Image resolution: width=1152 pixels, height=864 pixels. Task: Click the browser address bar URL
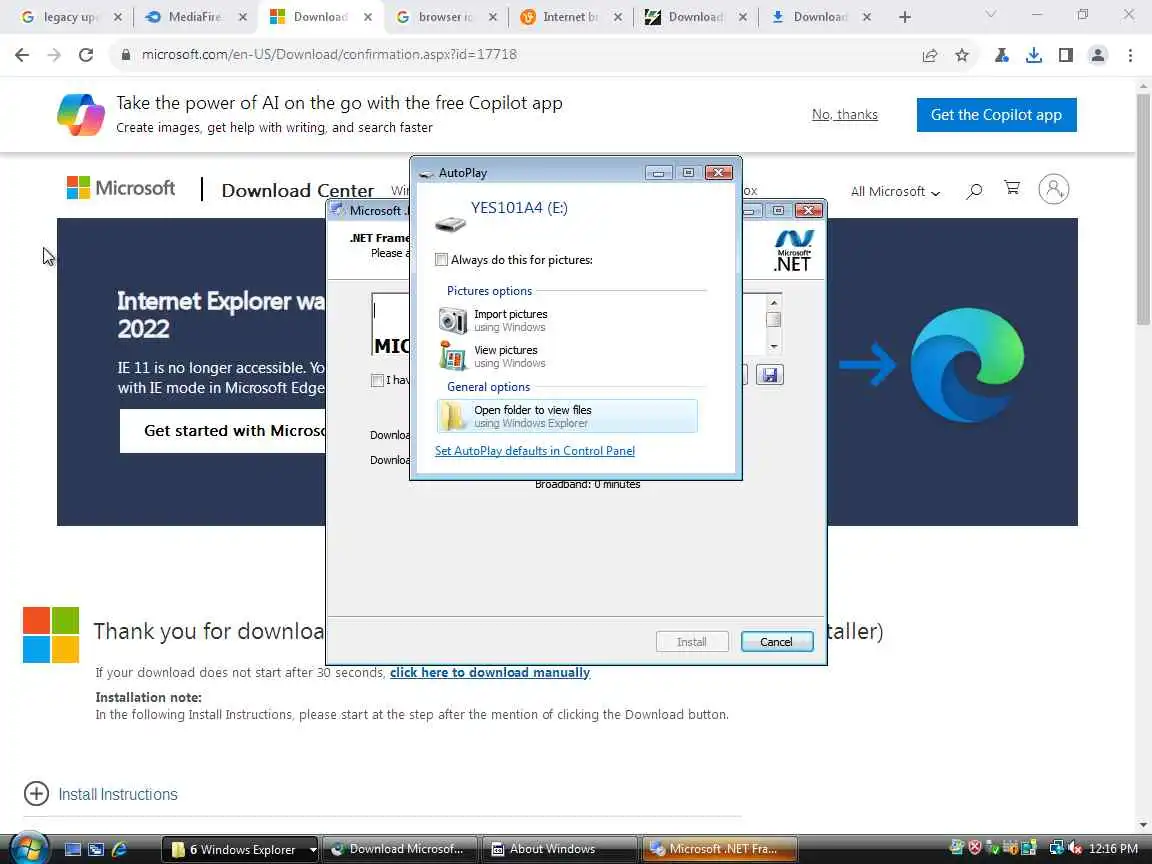[329, 54]
